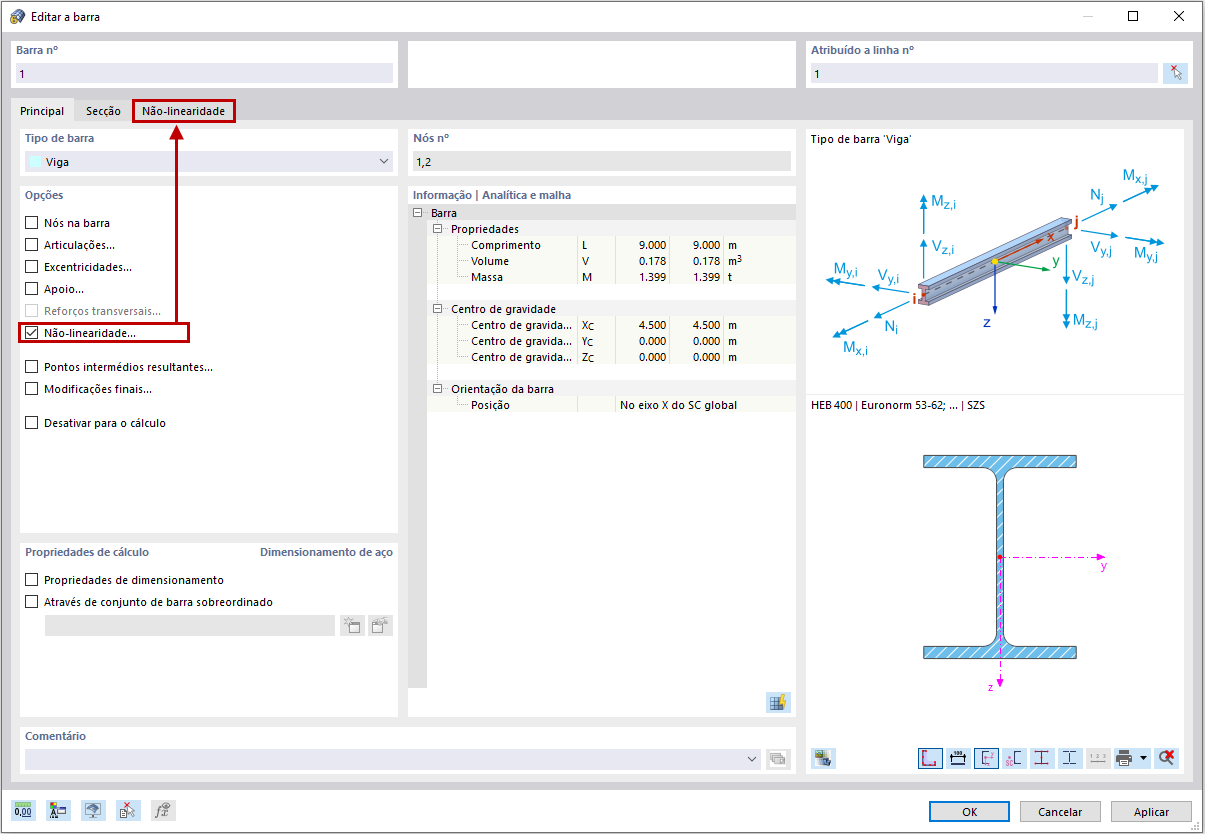1205x834 pixels.
Task: Confirm with the OK button
Action: [969, 812]
